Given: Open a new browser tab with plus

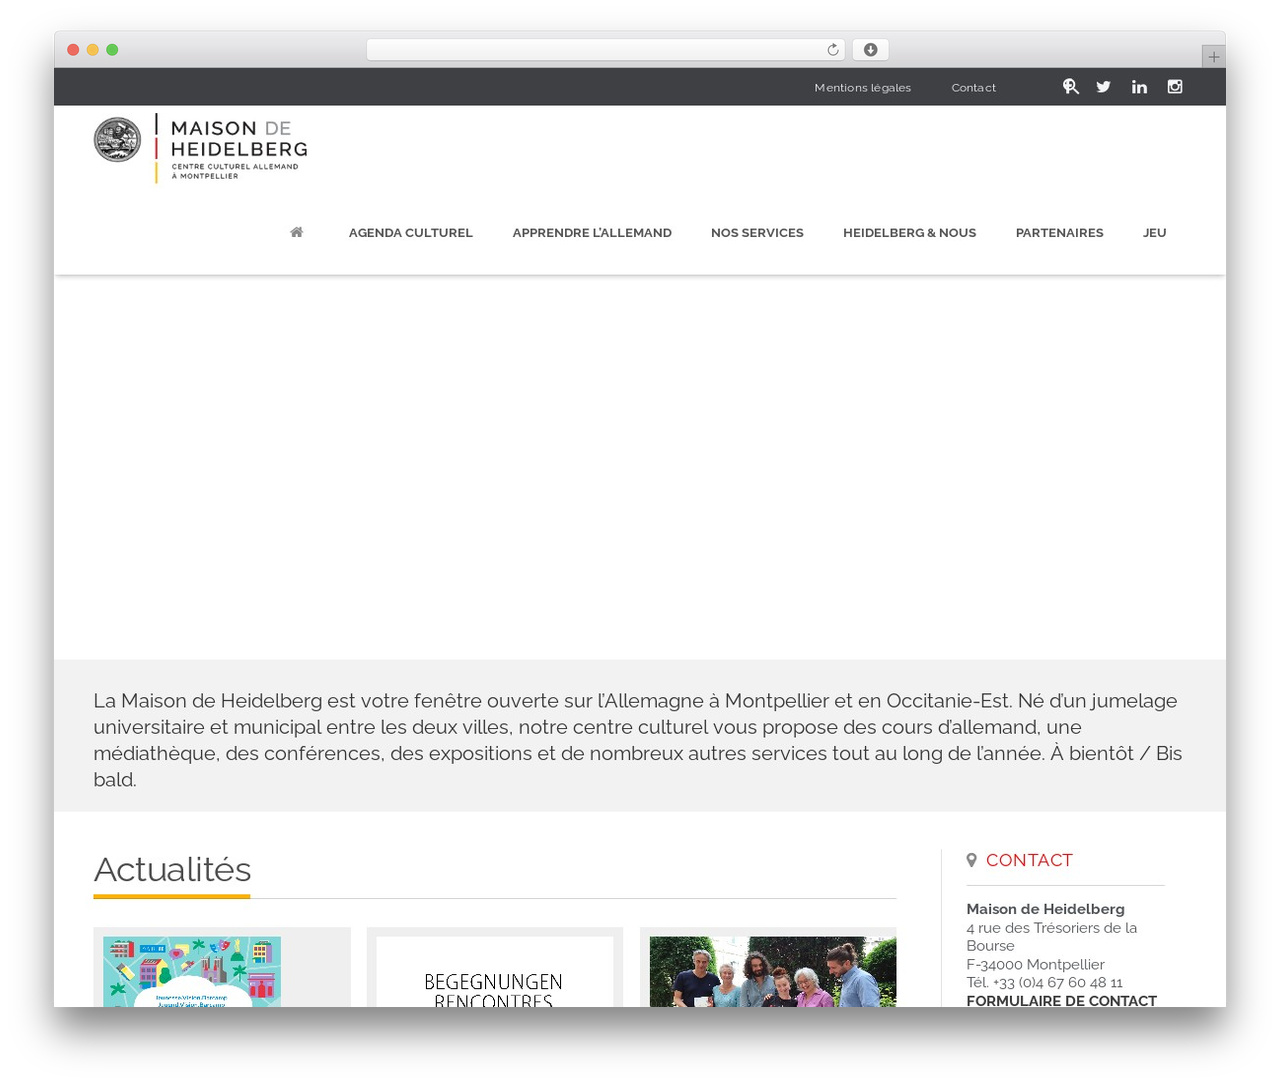Looking at the screenshot, I should click(1213, 57).
